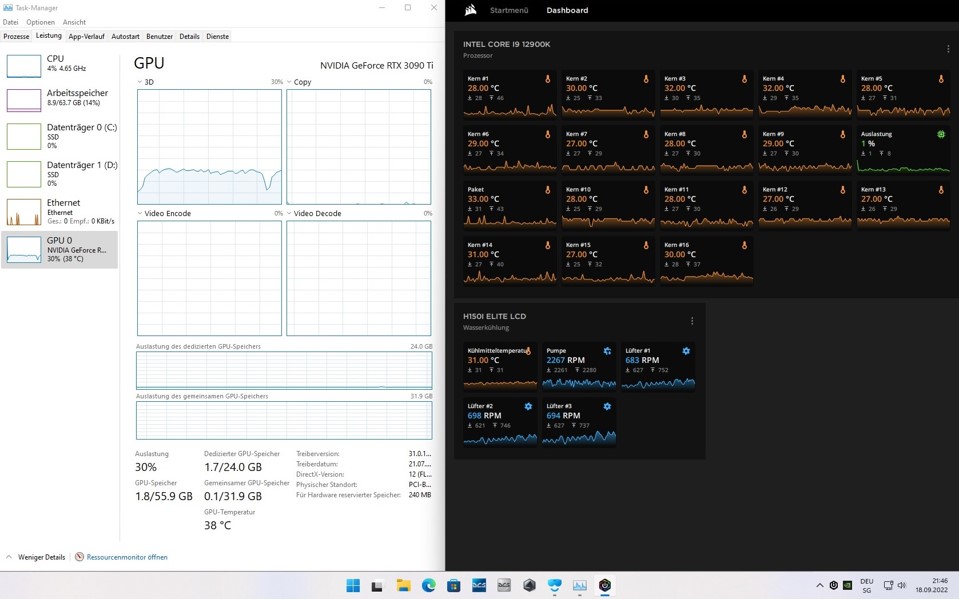The height and width of the screenshot is (600, 959).
Task: Click the Pumpe 2267 RPM tile
Action: (x=579, y=366)
